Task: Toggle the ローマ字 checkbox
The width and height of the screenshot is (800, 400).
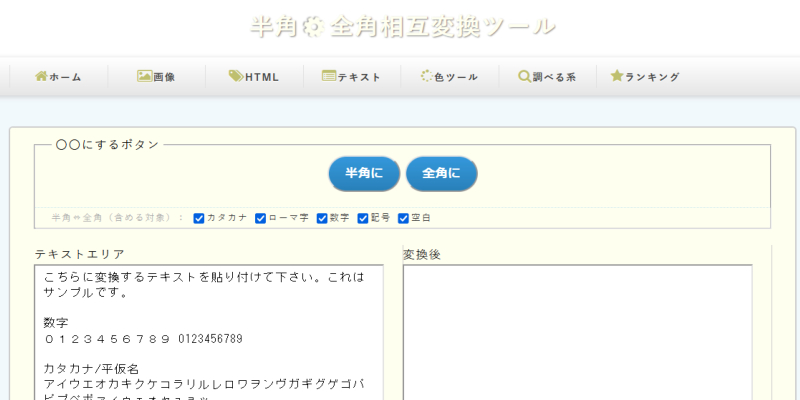Action: (x=261, y=218)
